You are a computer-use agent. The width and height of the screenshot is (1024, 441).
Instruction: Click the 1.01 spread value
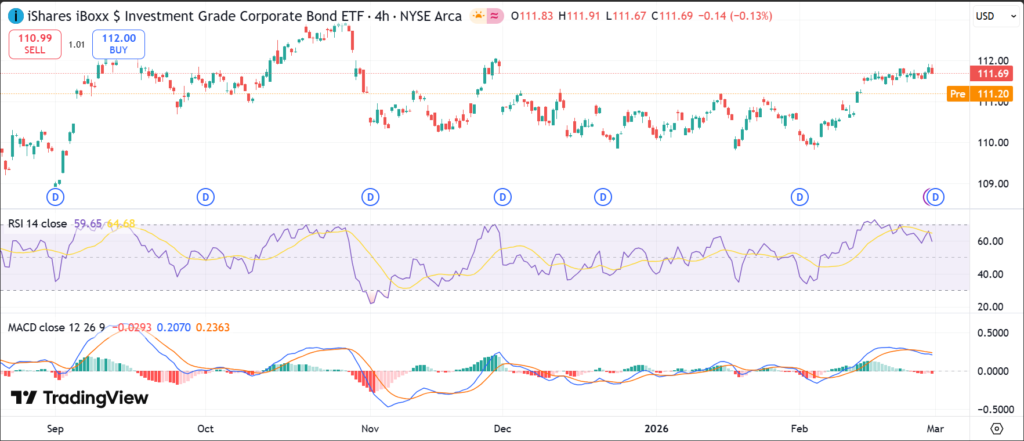(76, 45)
